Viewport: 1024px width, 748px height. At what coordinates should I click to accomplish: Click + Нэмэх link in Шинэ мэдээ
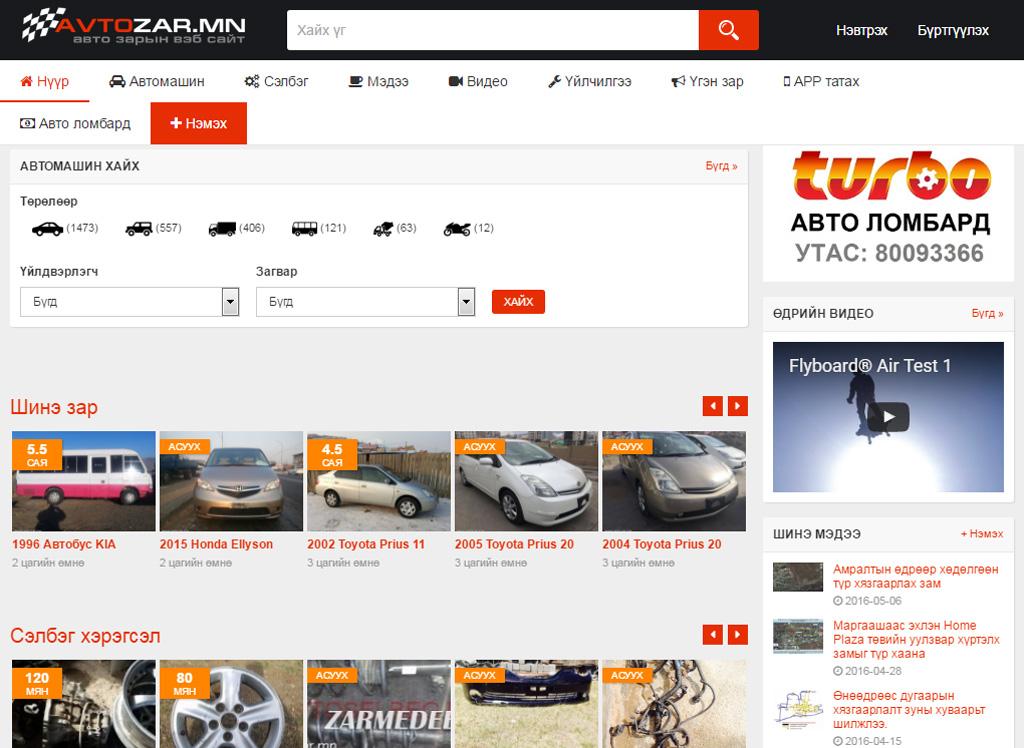pos(982,534)
